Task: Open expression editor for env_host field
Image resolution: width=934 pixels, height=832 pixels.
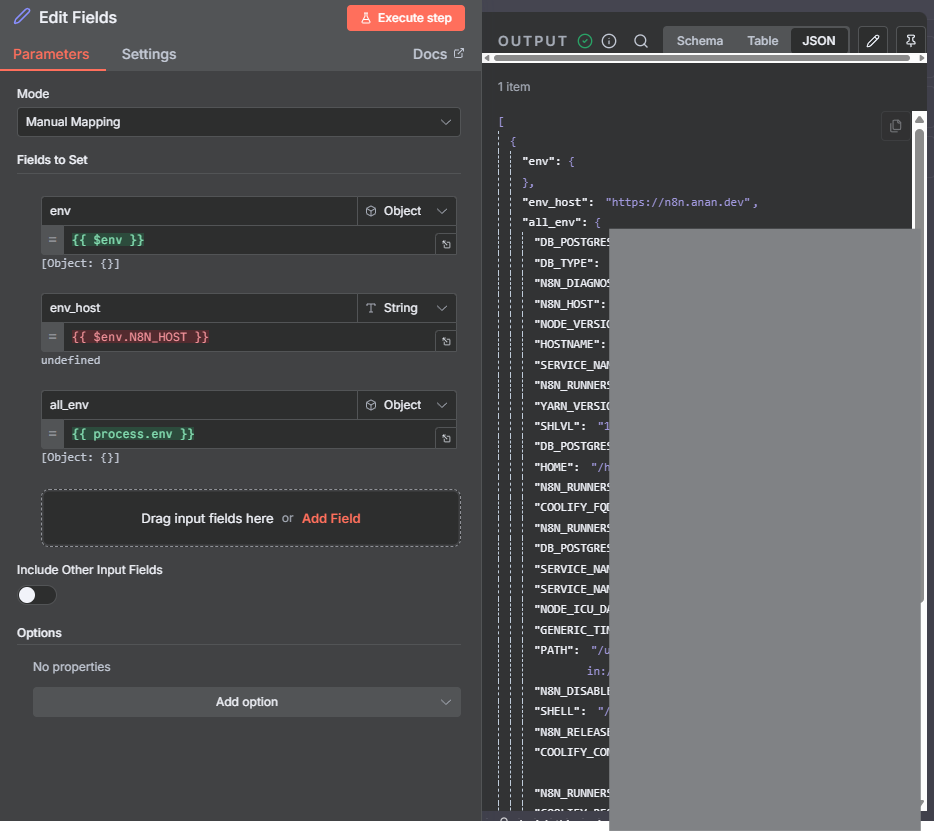Action: pos(446,341)
